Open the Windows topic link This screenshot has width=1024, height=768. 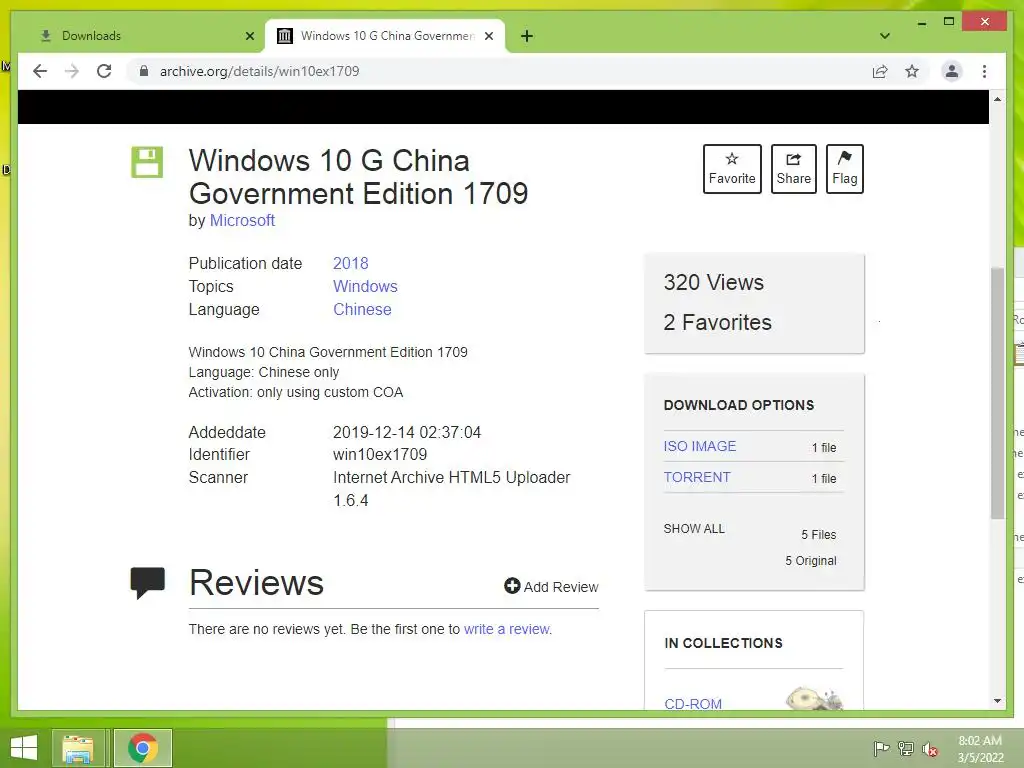click(x=365, y=286)
